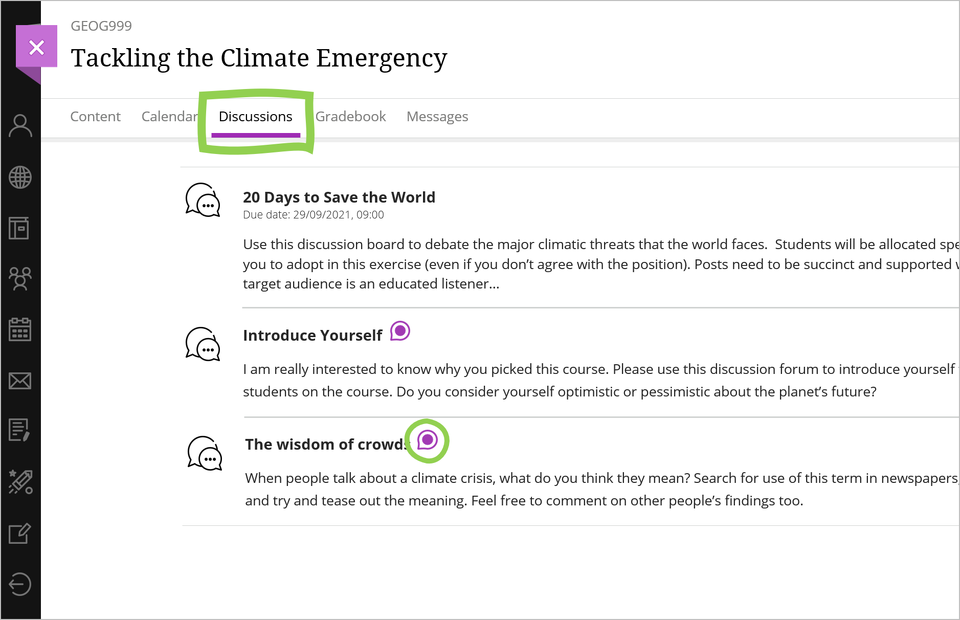Click the course title Tackling the Climate Emergency
The width and height of the screenshot is (960, 620).
click(259, 58)
